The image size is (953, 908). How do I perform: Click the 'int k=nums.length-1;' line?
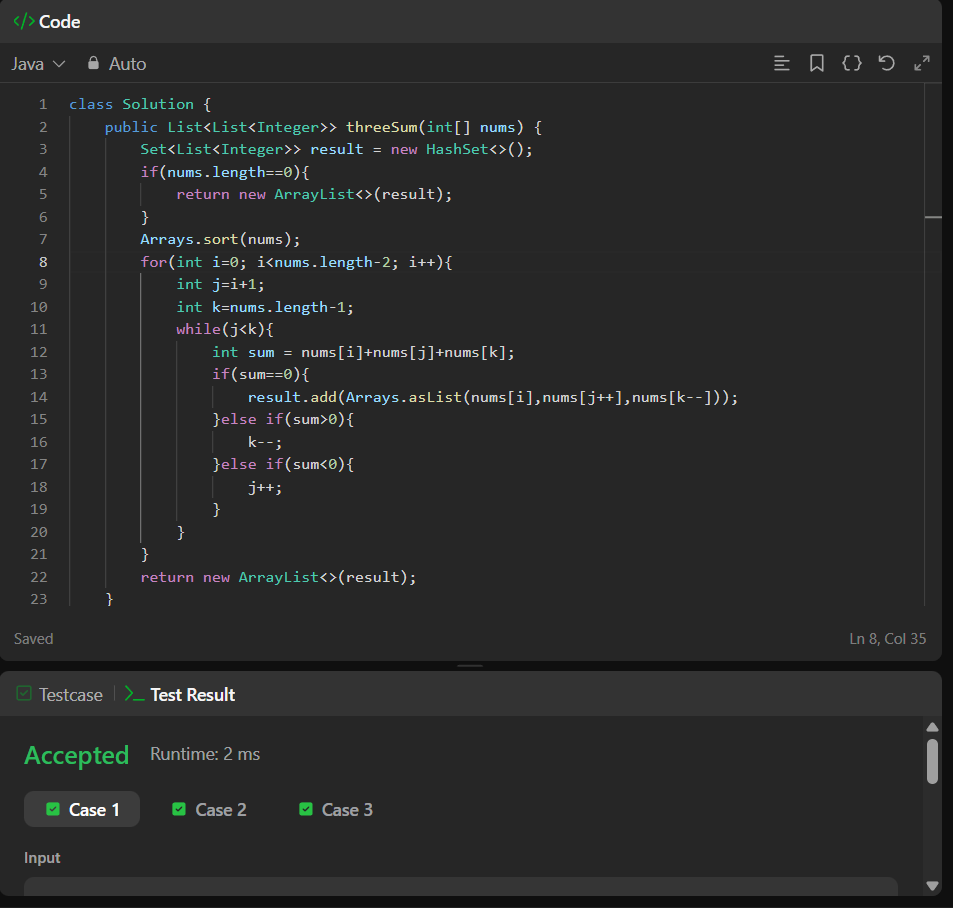click(265, 307)
